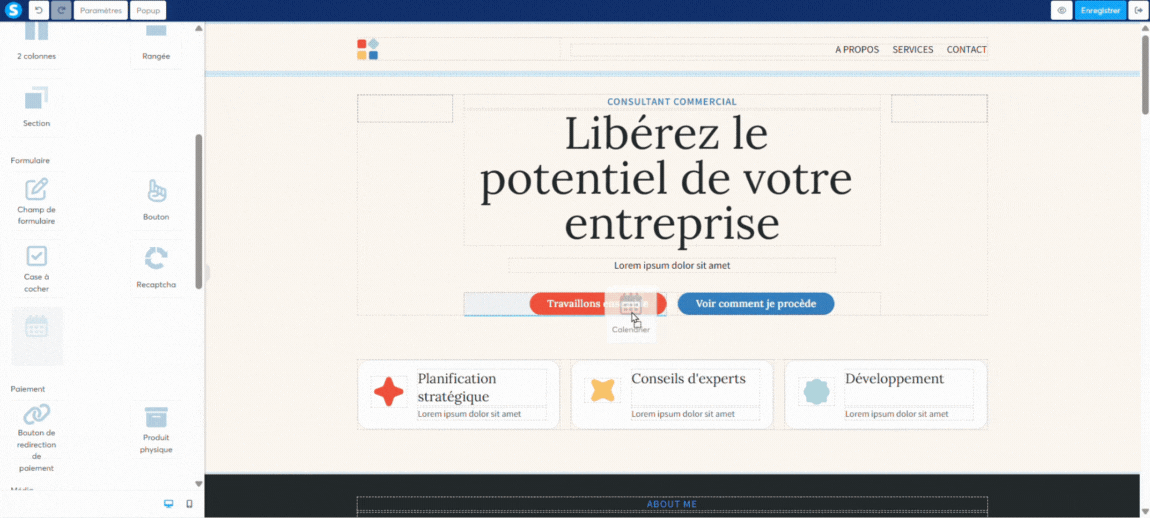The height and width of the screenshot is (518, 1150).
Task: Pick the Champ de formulaire element
Action: (x=37, y=202)
